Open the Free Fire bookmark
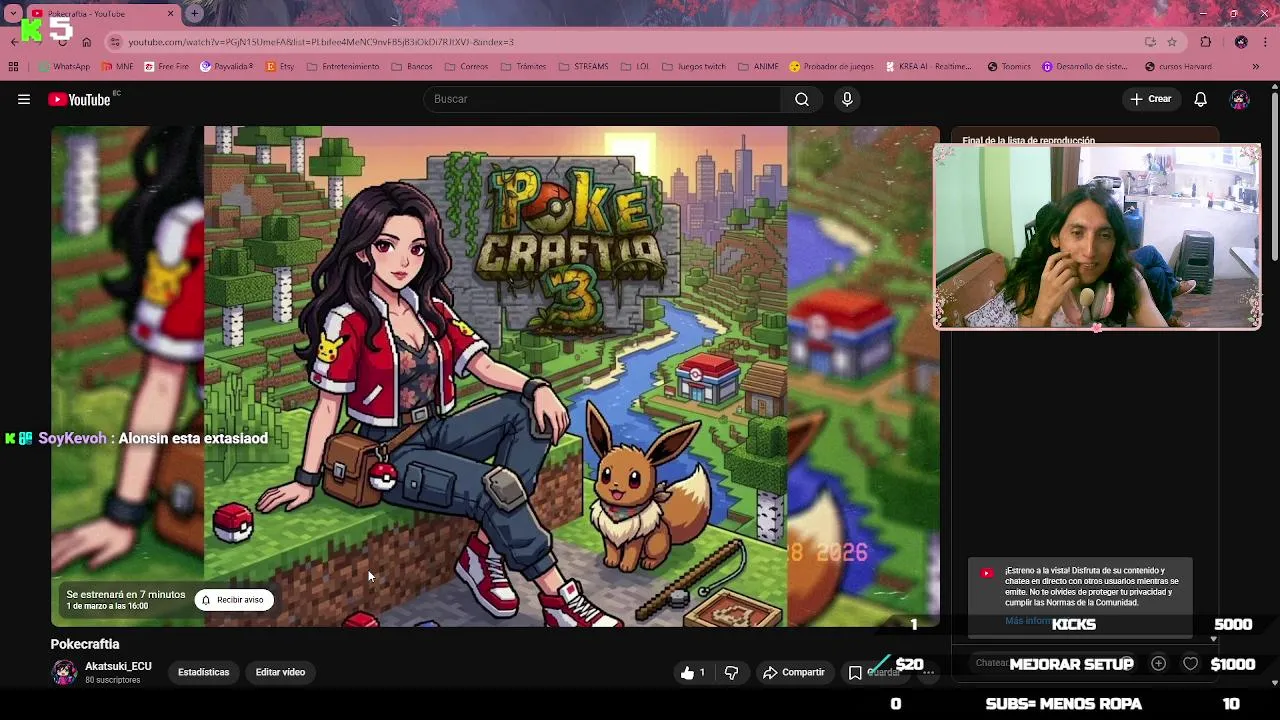Viewport: 1280px width, 720px height. click(166, 67)
